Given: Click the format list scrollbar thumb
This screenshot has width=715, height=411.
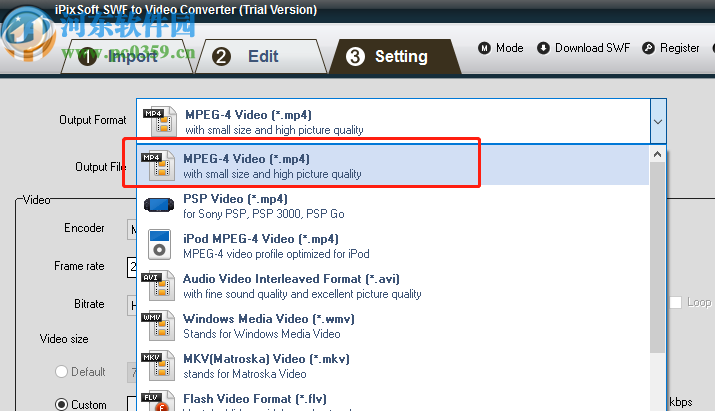Looking at the screenshot, I should tap(657, 257).
